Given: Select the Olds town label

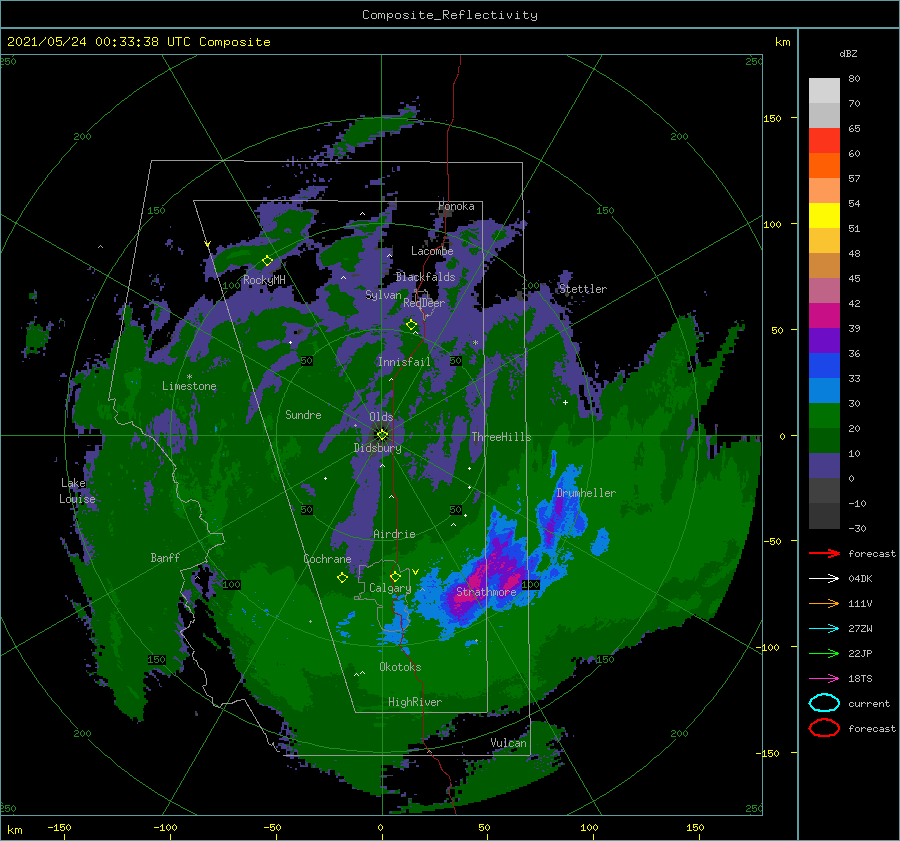Looking at the screenshot, I should (381, 417).
